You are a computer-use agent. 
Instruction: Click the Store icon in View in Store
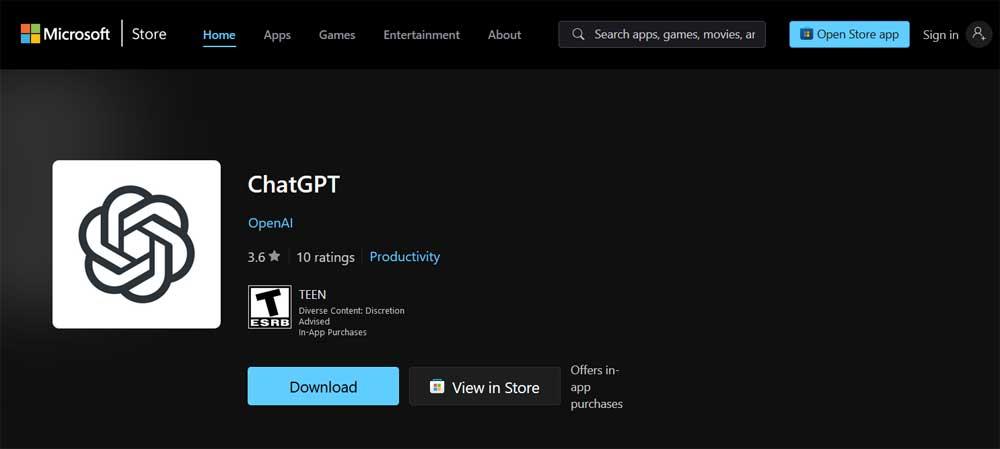pos(437,386)
